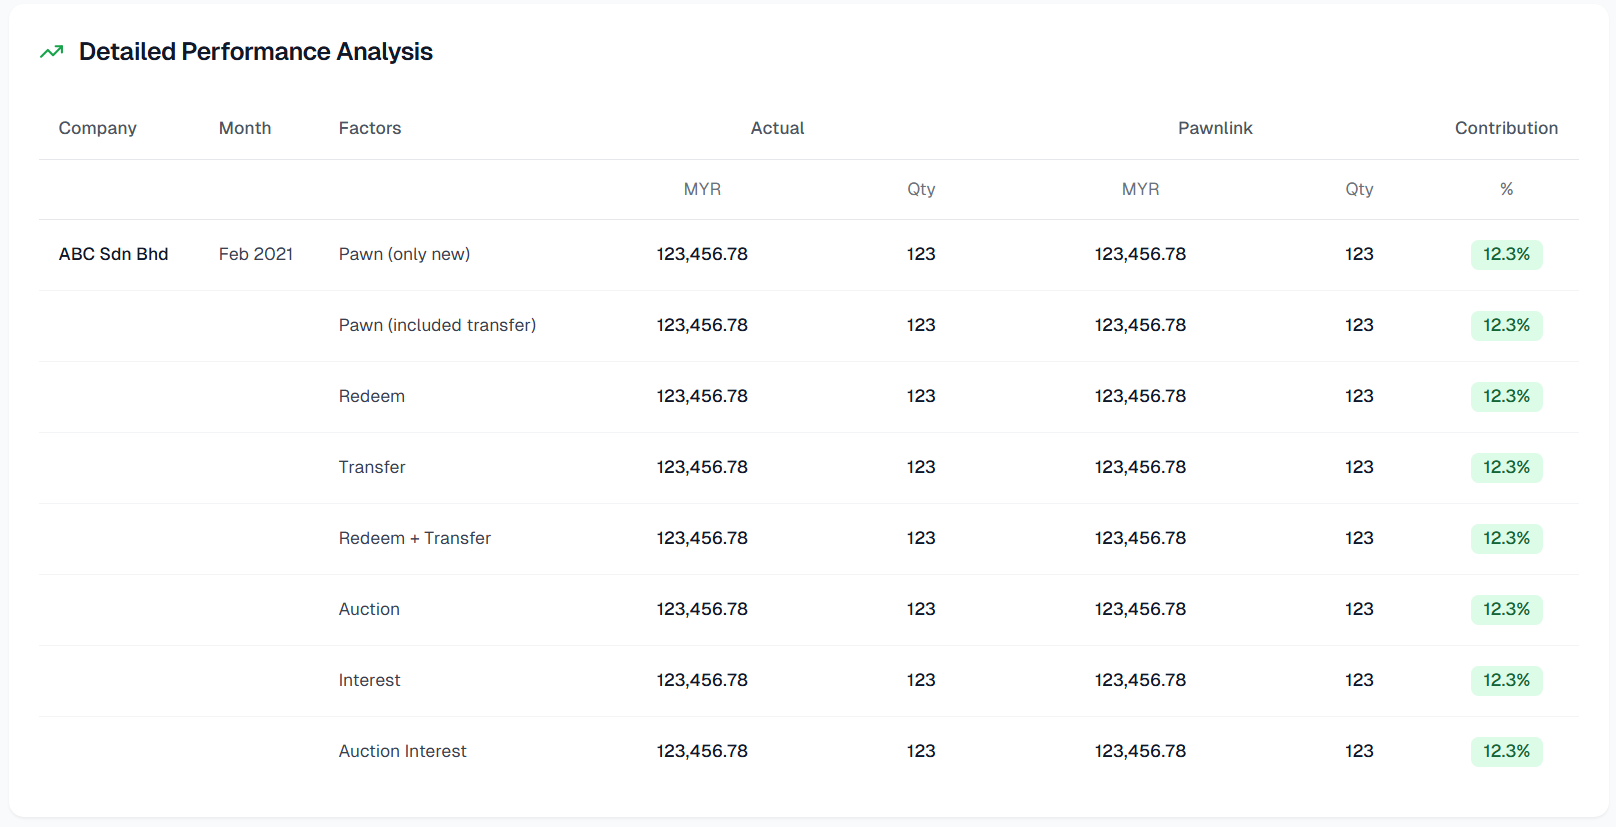This screenshot has width=1616, height=827.
Task: Select the Factors column header
Action: tap(369, 128)
